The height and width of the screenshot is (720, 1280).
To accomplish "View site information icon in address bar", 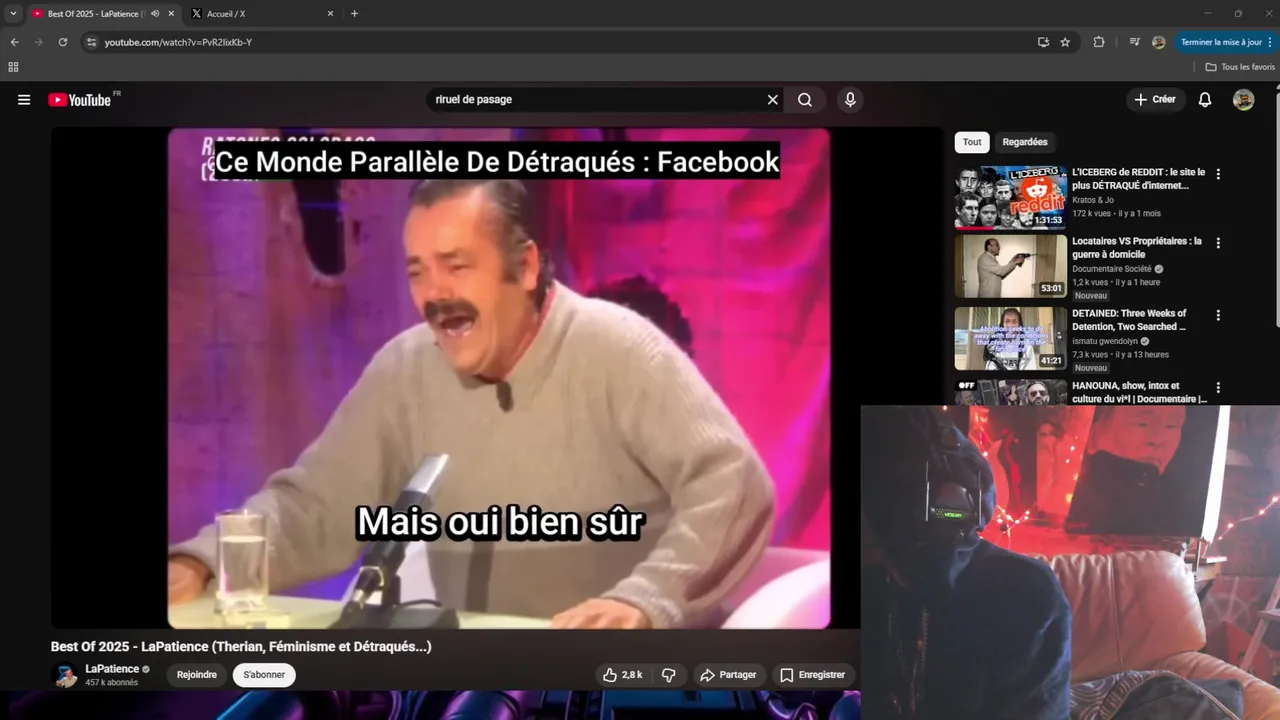I will (x=91, y=42).
